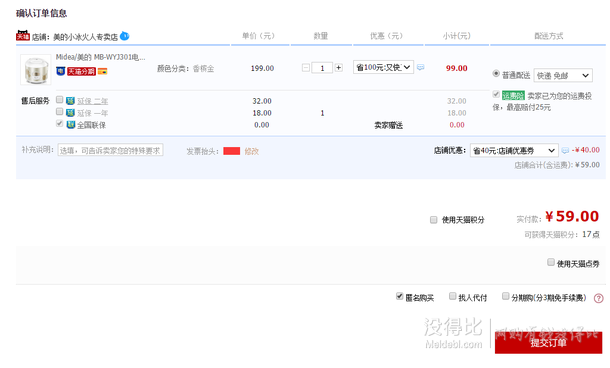
Task: Open the rice cooker product thumbnail
Action: (35, 70)
